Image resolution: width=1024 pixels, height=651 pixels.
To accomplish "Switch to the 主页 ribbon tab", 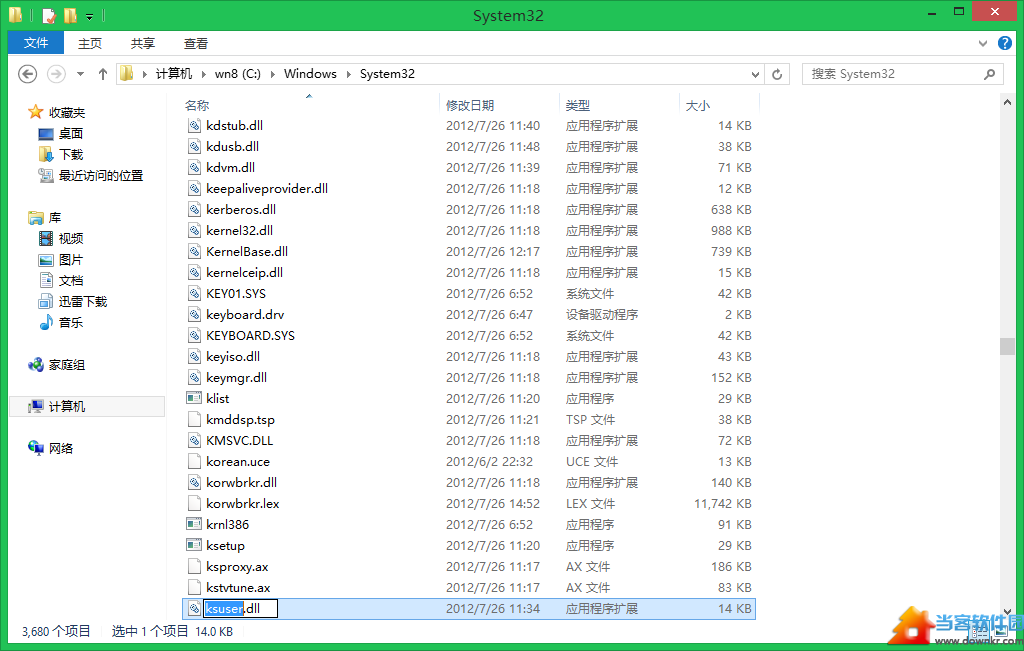I will pyautogui.click(x=89, y=43).
